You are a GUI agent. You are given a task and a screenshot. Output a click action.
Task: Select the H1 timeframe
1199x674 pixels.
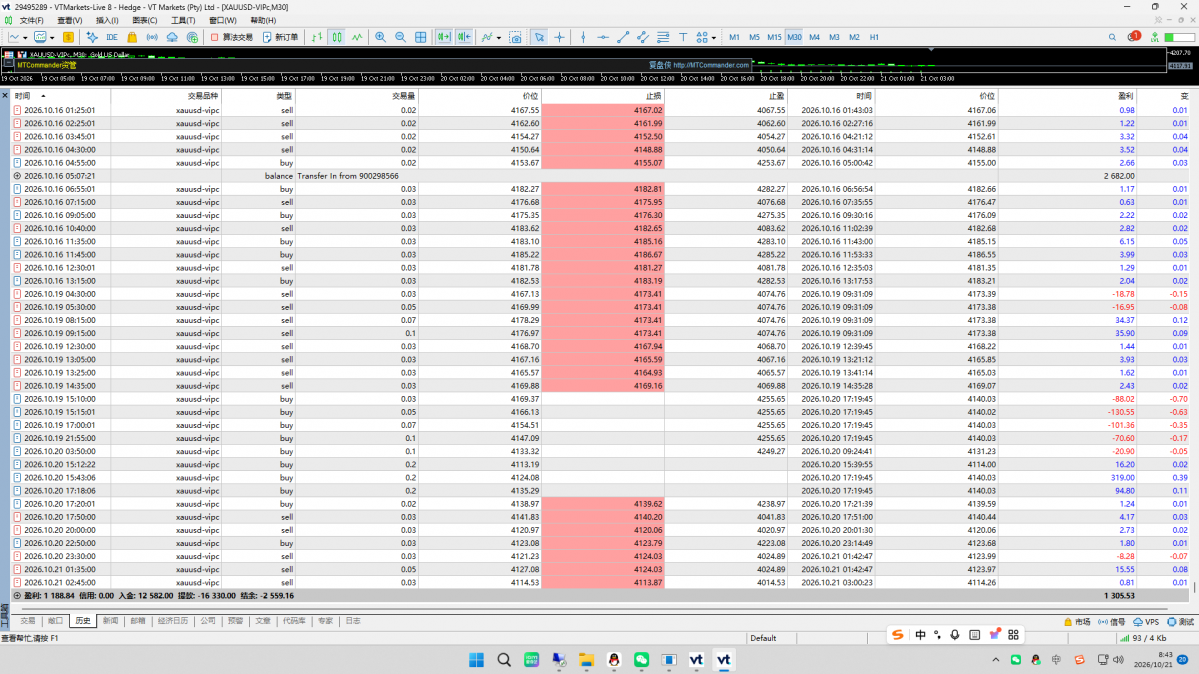coord(874,37)
